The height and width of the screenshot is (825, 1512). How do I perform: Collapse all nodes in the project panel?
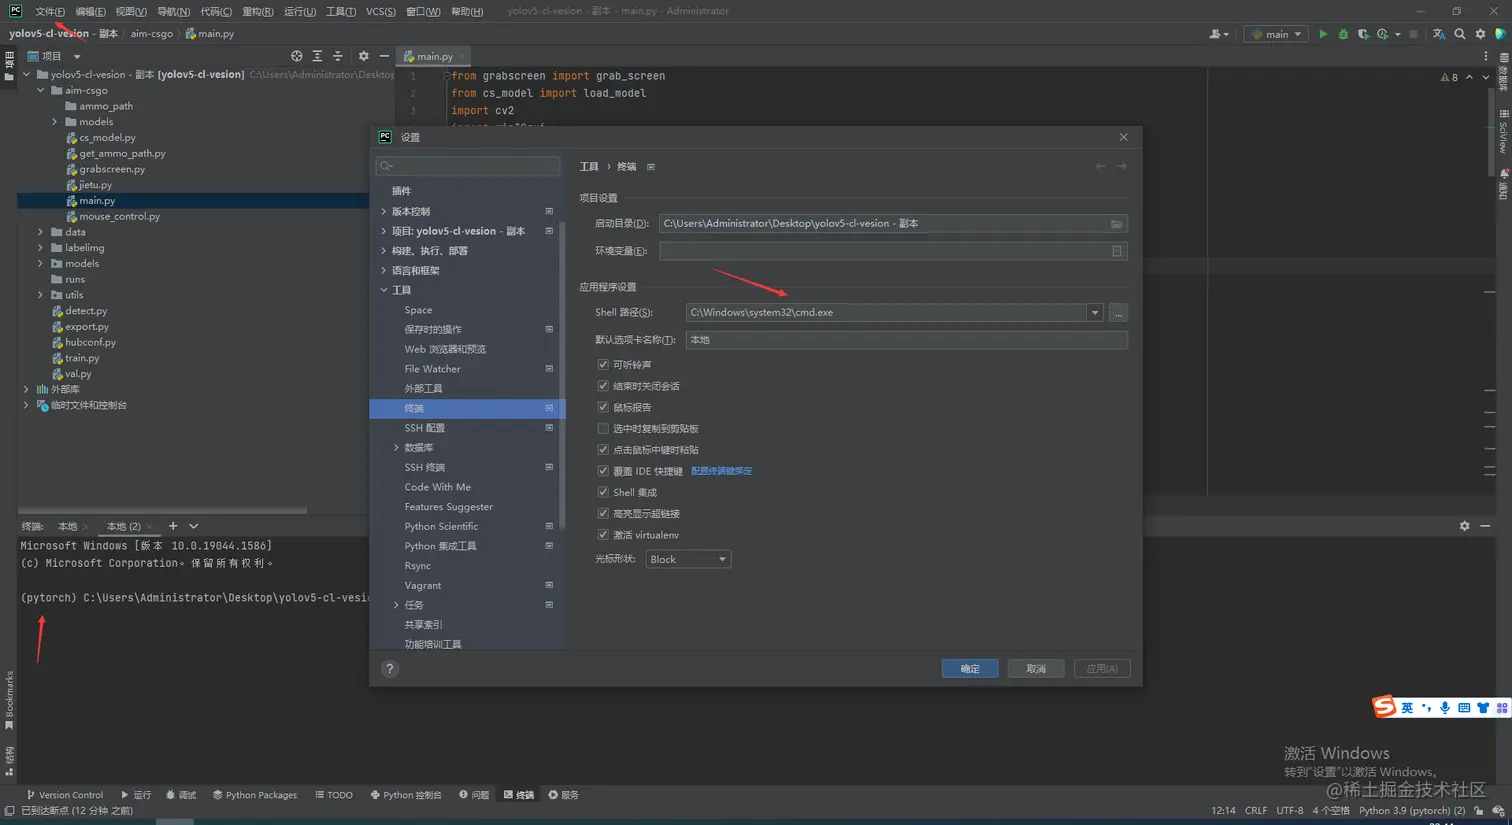[x=338, y=56]
